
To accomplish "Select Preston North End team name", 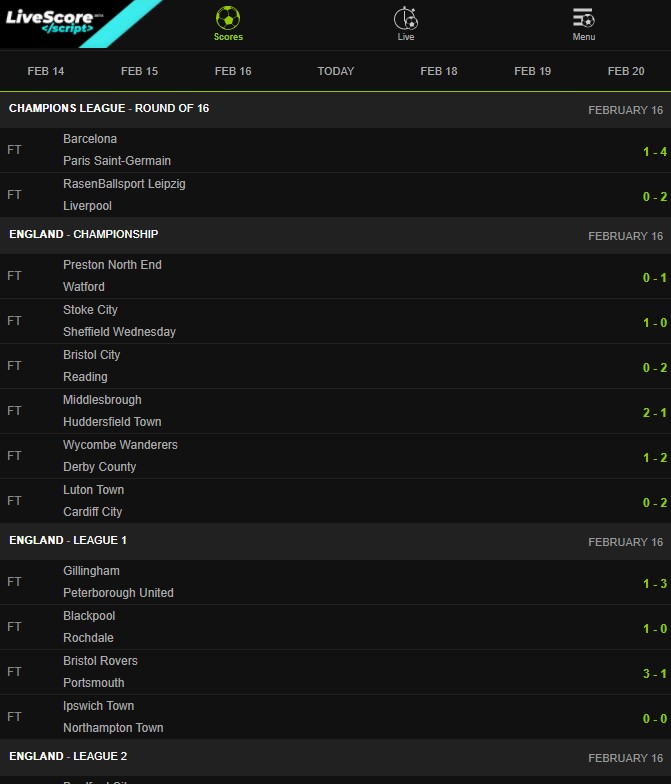I will pos(112,265).
